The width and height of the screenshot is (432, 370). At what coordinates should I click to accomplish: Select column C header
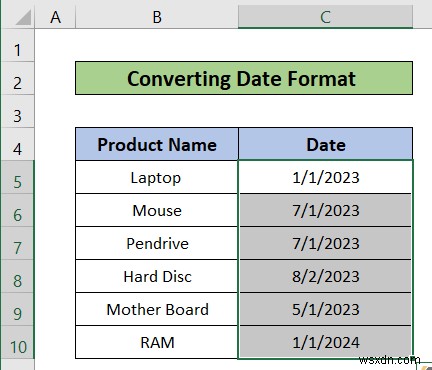pyautogui.click(x=325, y=17)
